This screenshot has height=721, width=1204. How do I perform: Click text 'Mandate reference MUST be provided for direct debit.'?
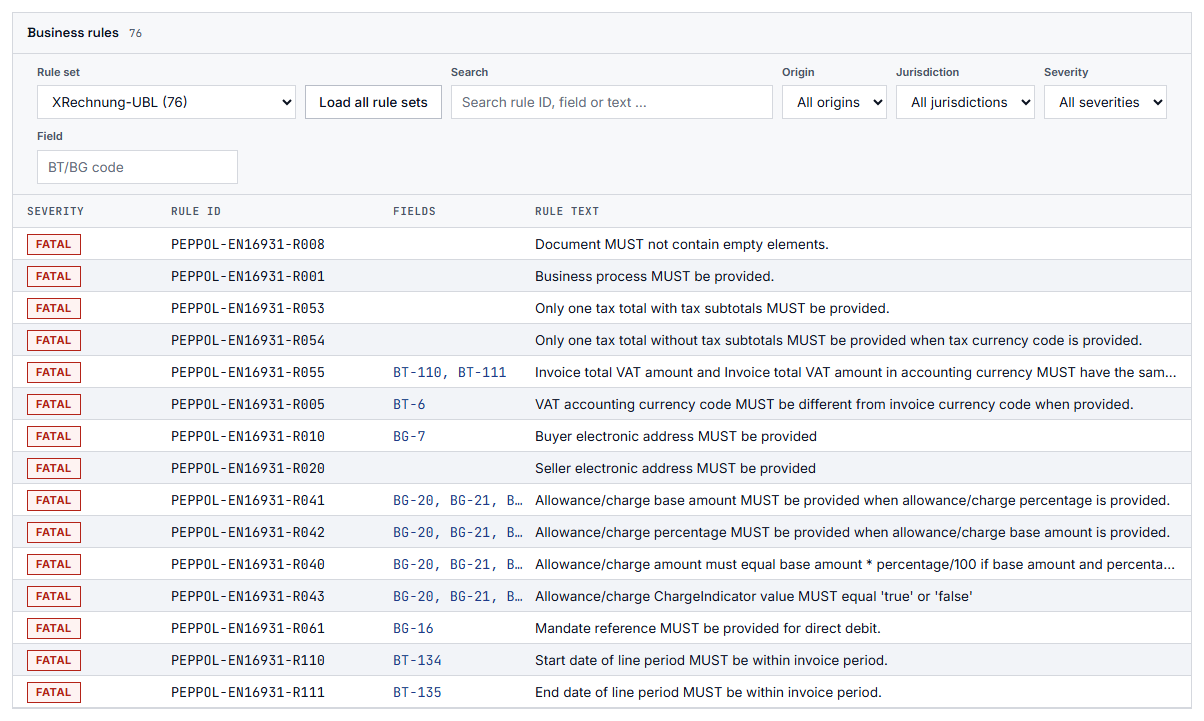pyautogui.click(x=708, y=628)
